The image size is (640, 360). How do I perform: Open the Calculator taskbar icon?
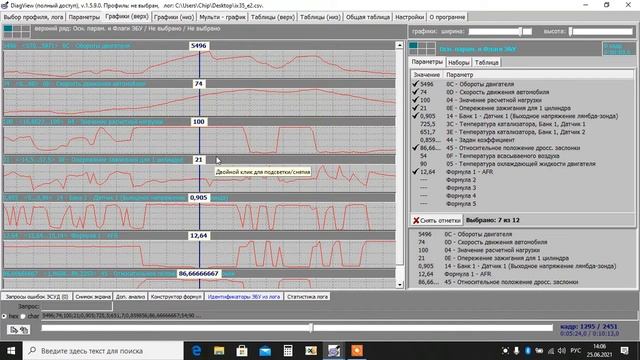pyautogui.click(x=288, y=351)
